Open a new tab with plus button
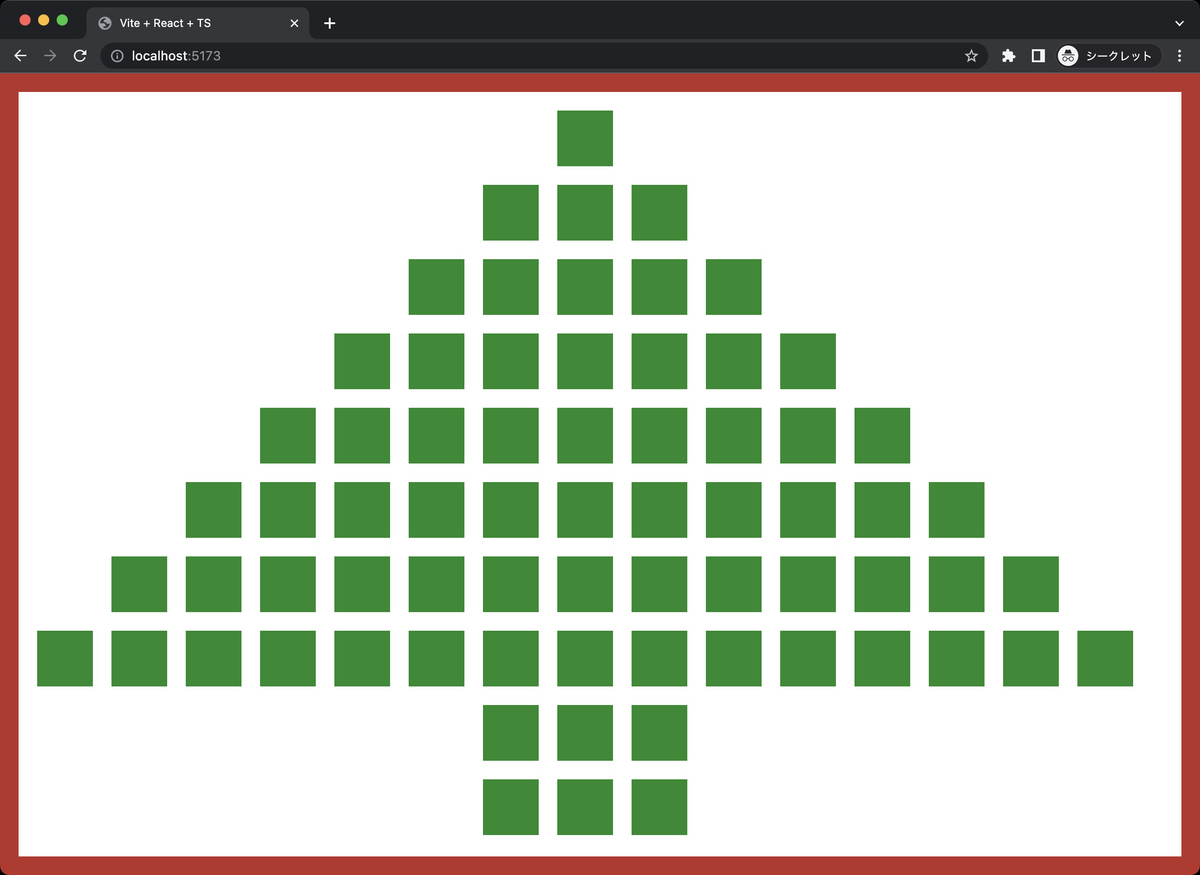1200x875 pixels. (330, 23)
